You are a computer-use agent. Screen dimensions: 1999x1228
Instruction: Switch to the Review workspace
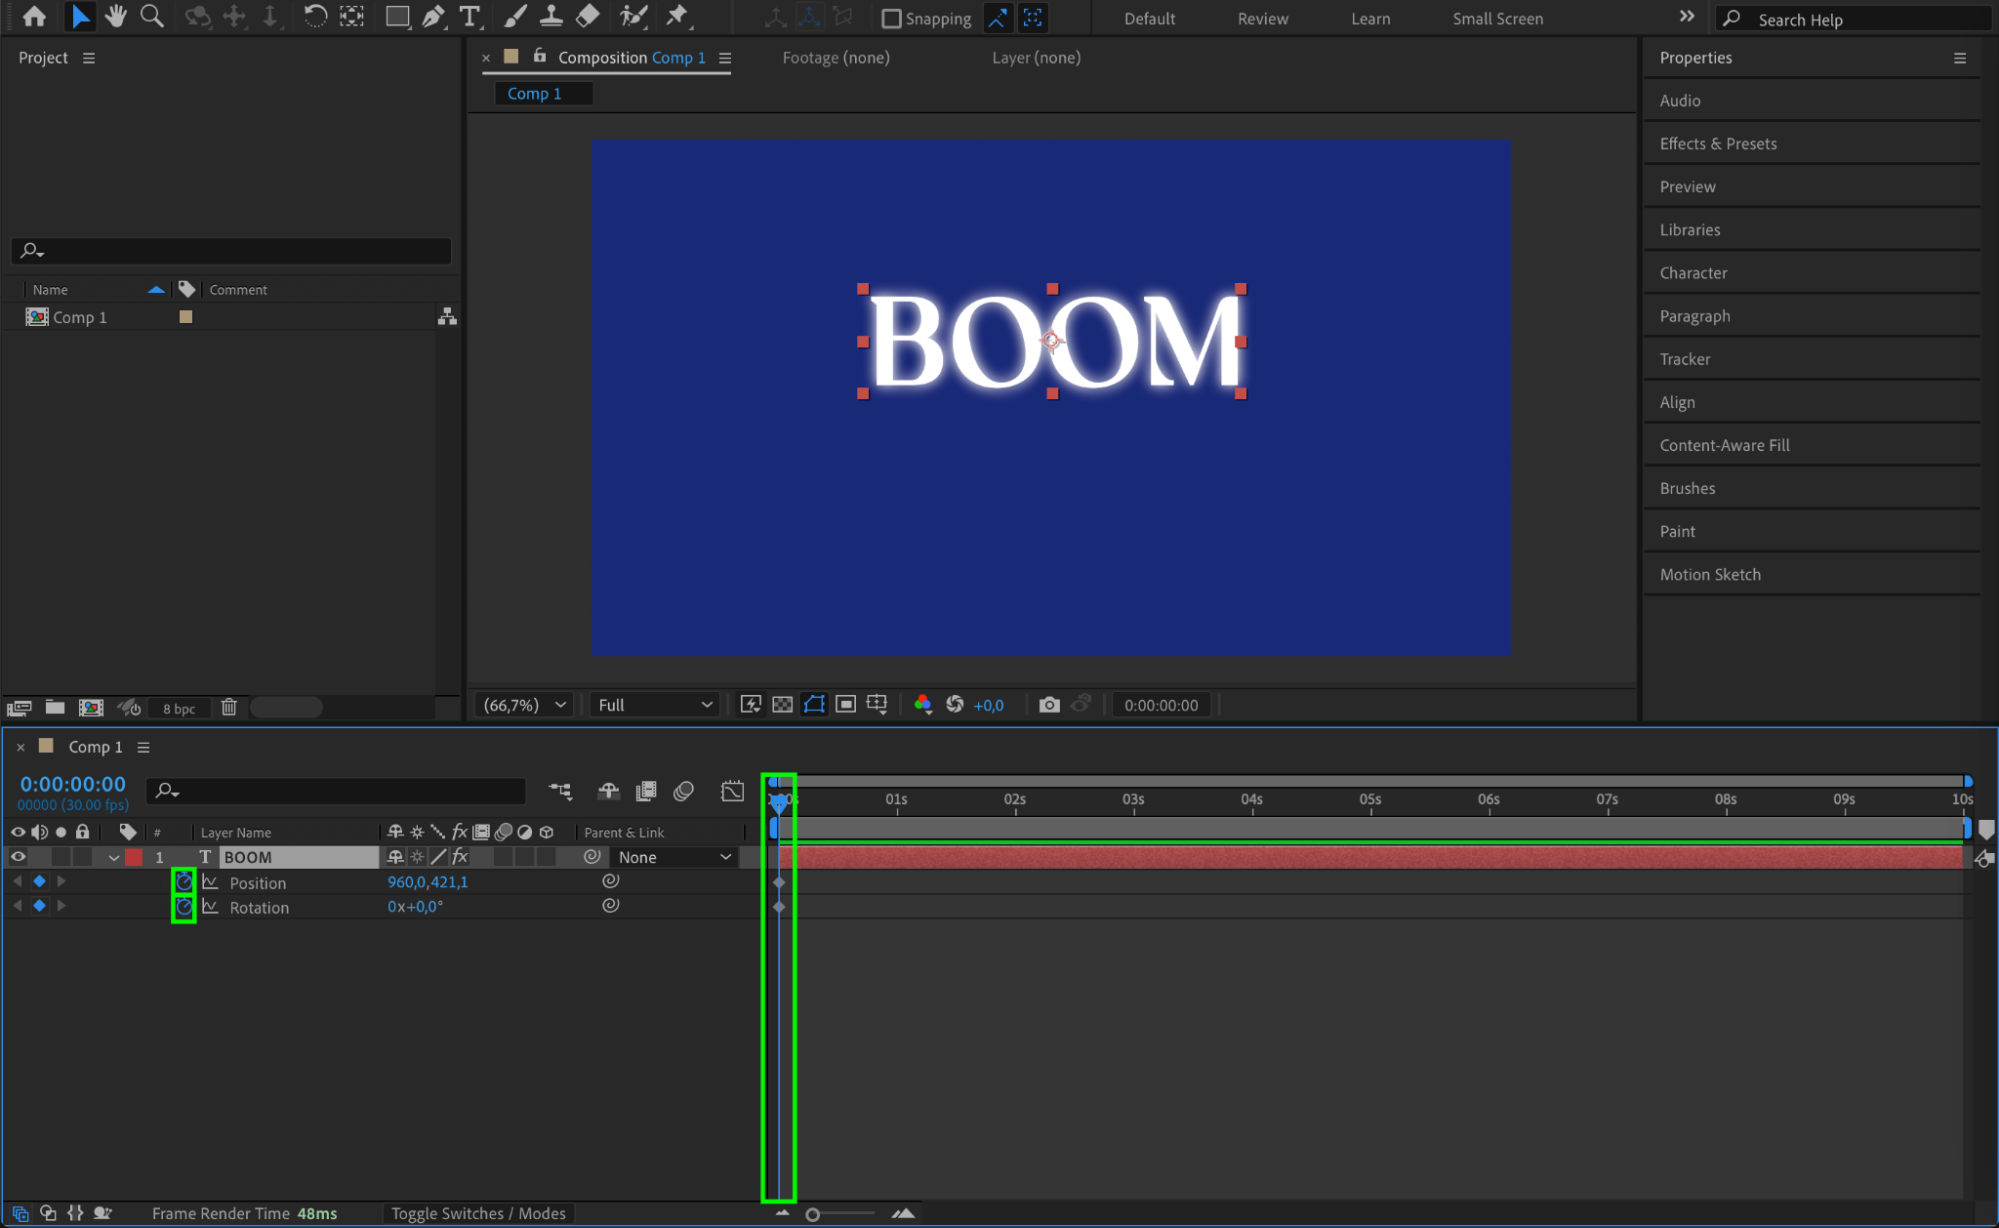[1262, 18]
